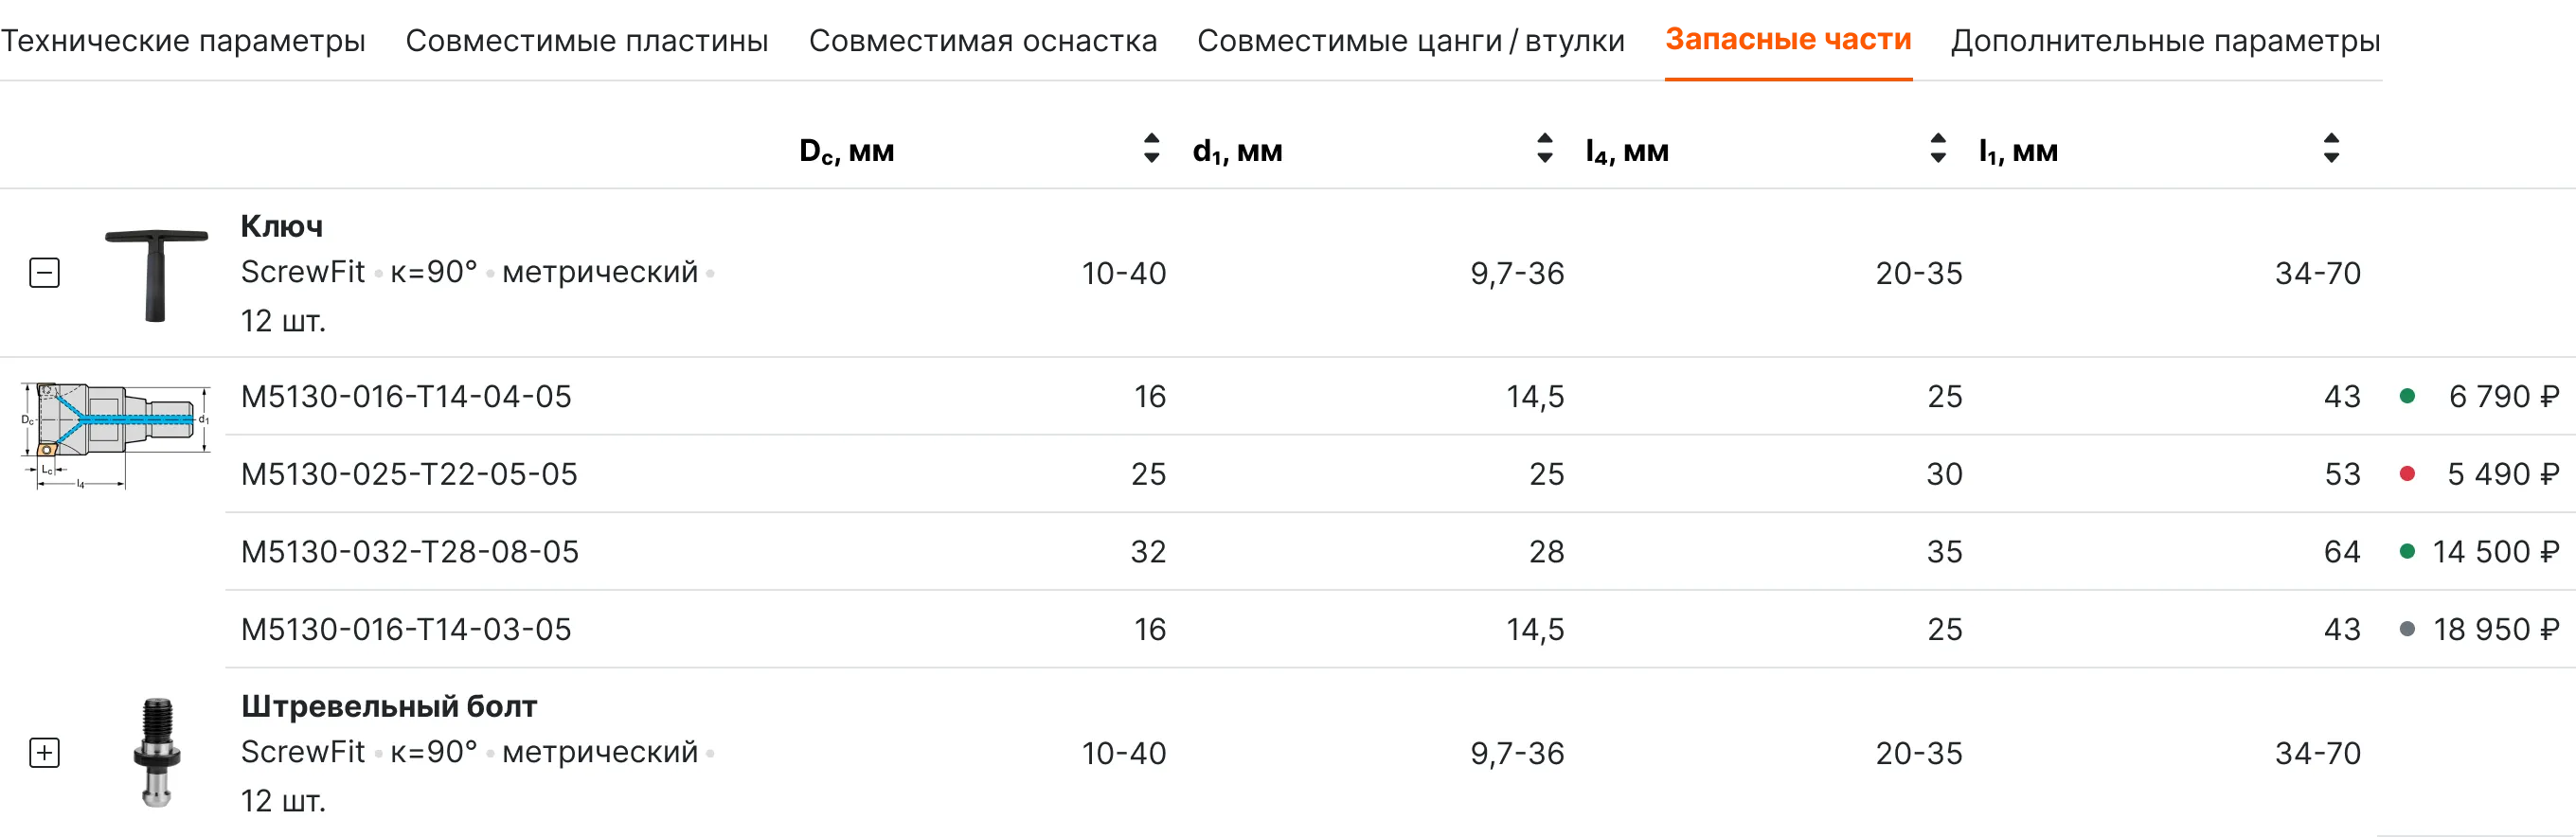Sort by d1, мм column arrows
Viewport: 2576px width, 837px height.
1544,149
